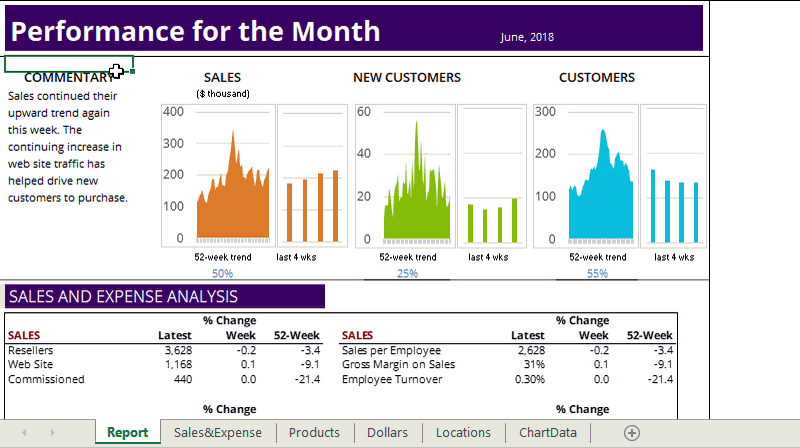
Task: Click the next sheet scroll arrow
Action: pos(52,433)
